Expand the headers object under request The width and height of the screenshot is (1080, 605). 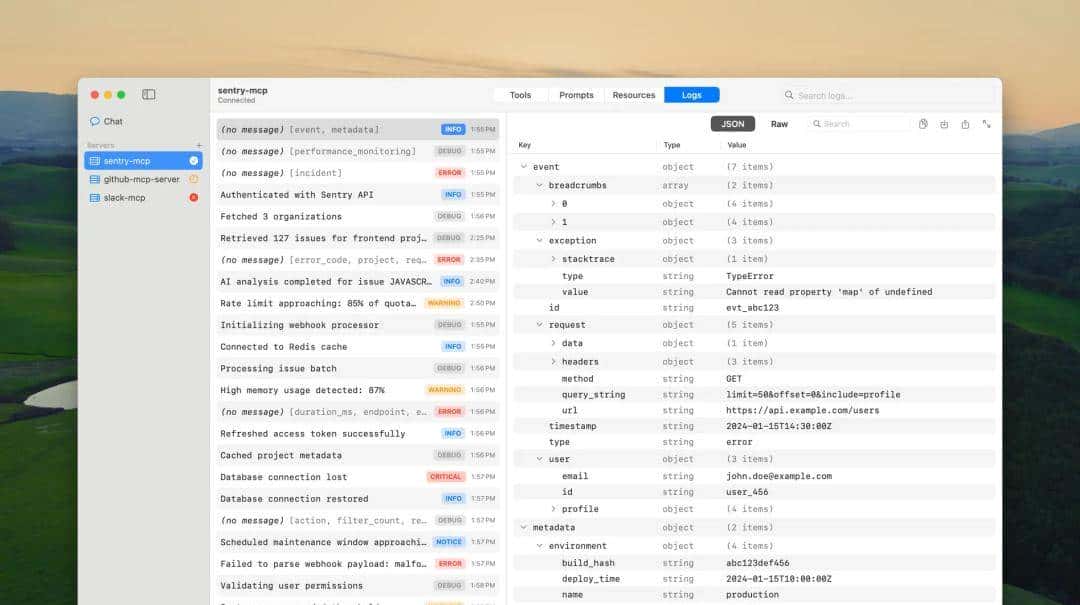(x=553, y=362)
